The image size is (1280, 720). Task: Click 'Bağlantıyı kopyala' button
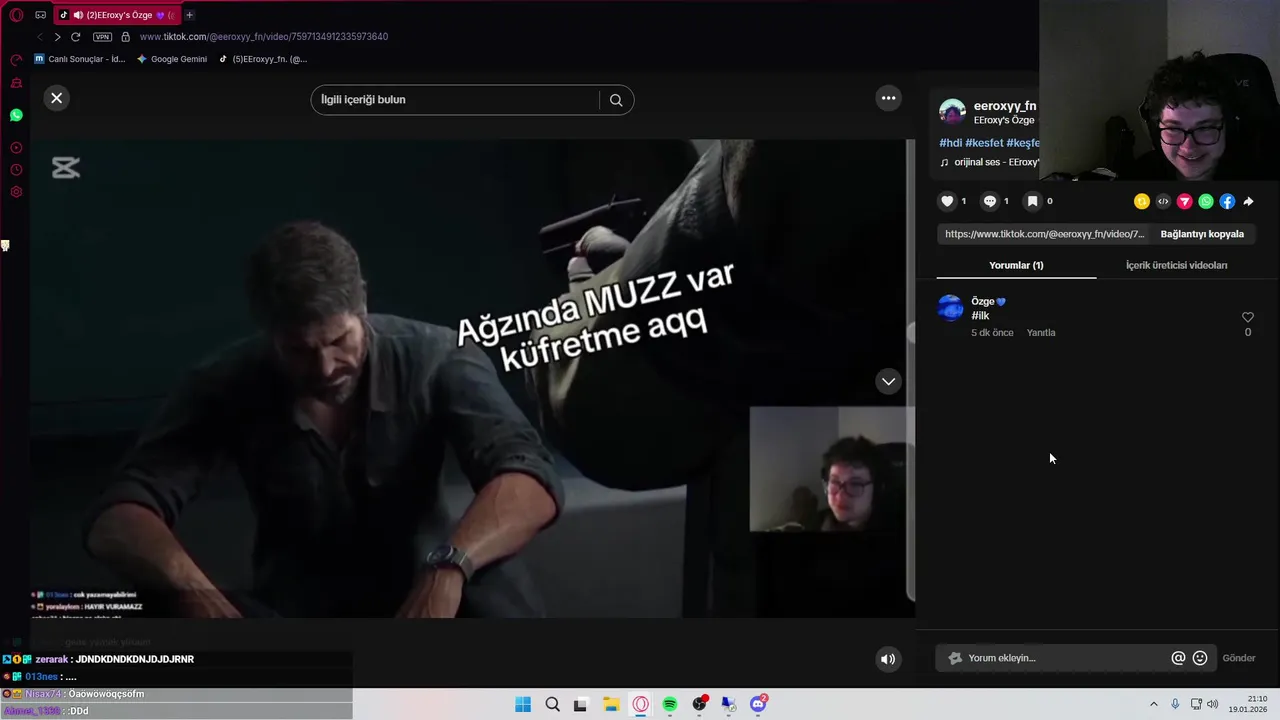coord(1202,234)
